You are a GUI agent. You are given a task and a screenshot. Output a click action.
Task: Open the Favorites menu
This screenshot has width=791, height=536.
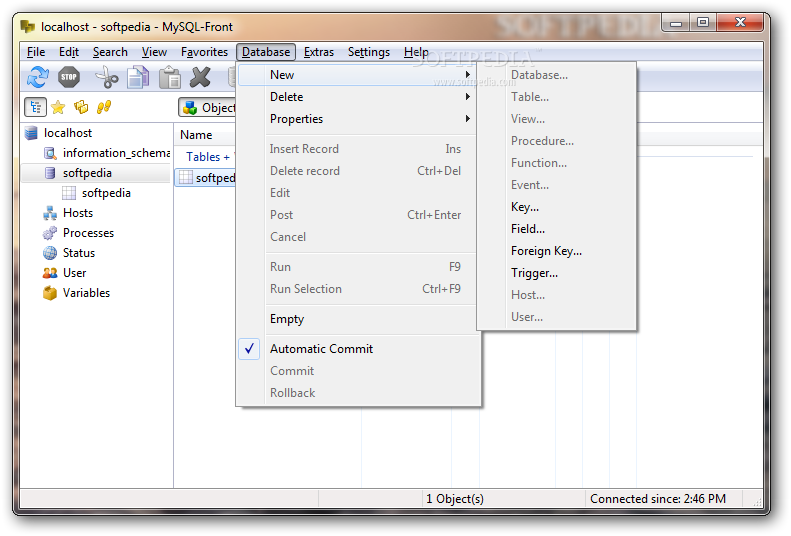[204, 52]
